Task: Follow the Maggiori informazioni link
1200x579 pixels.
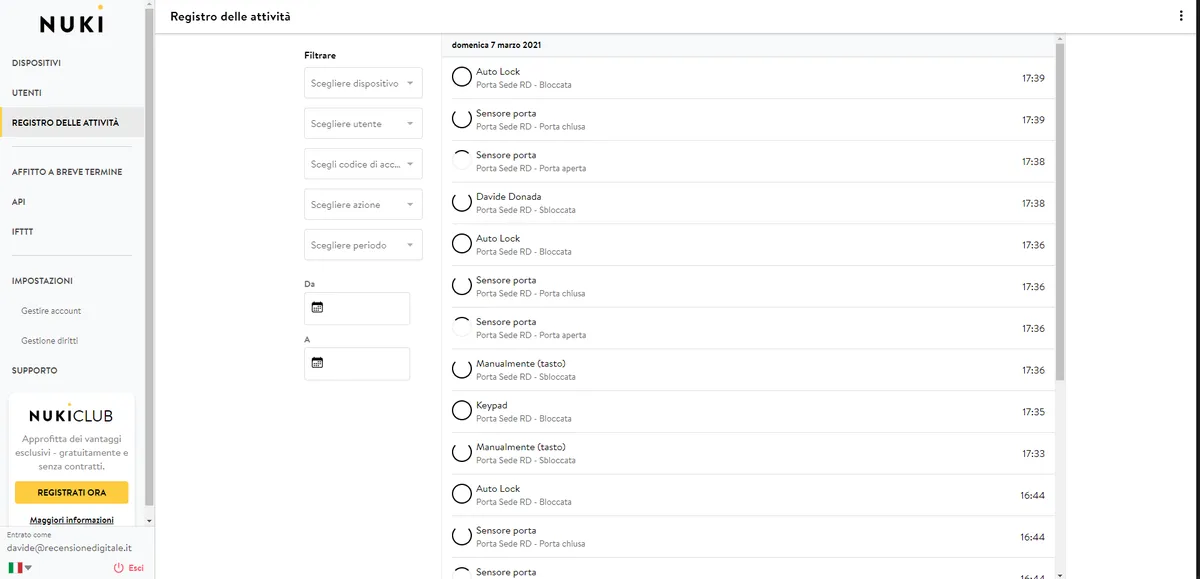Action: click(71, 520)
